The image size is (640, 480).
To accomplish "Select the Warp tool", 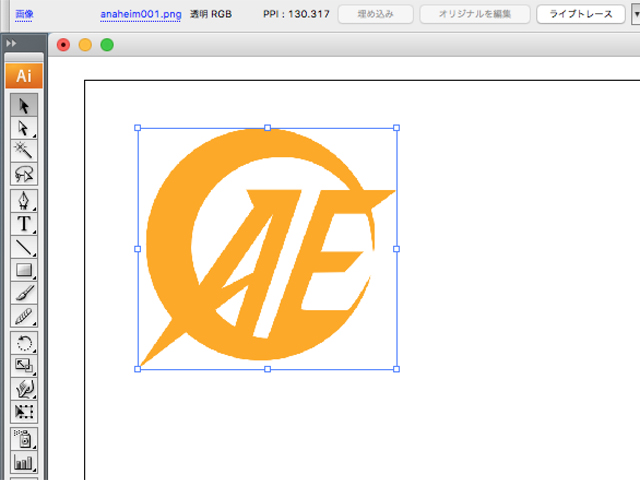I will tap(24, 389).
